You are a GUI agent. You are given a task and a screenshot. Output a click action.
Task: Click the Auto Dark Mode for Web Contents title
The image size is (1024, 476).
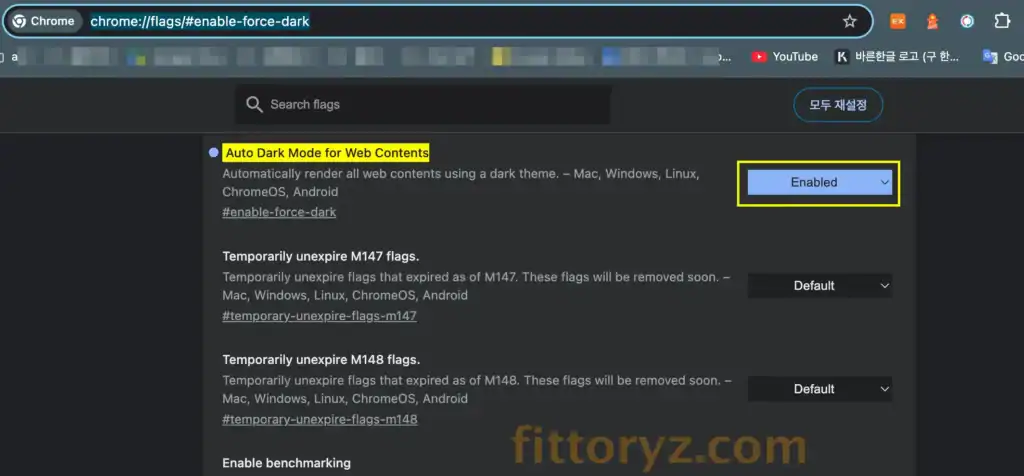327,153
